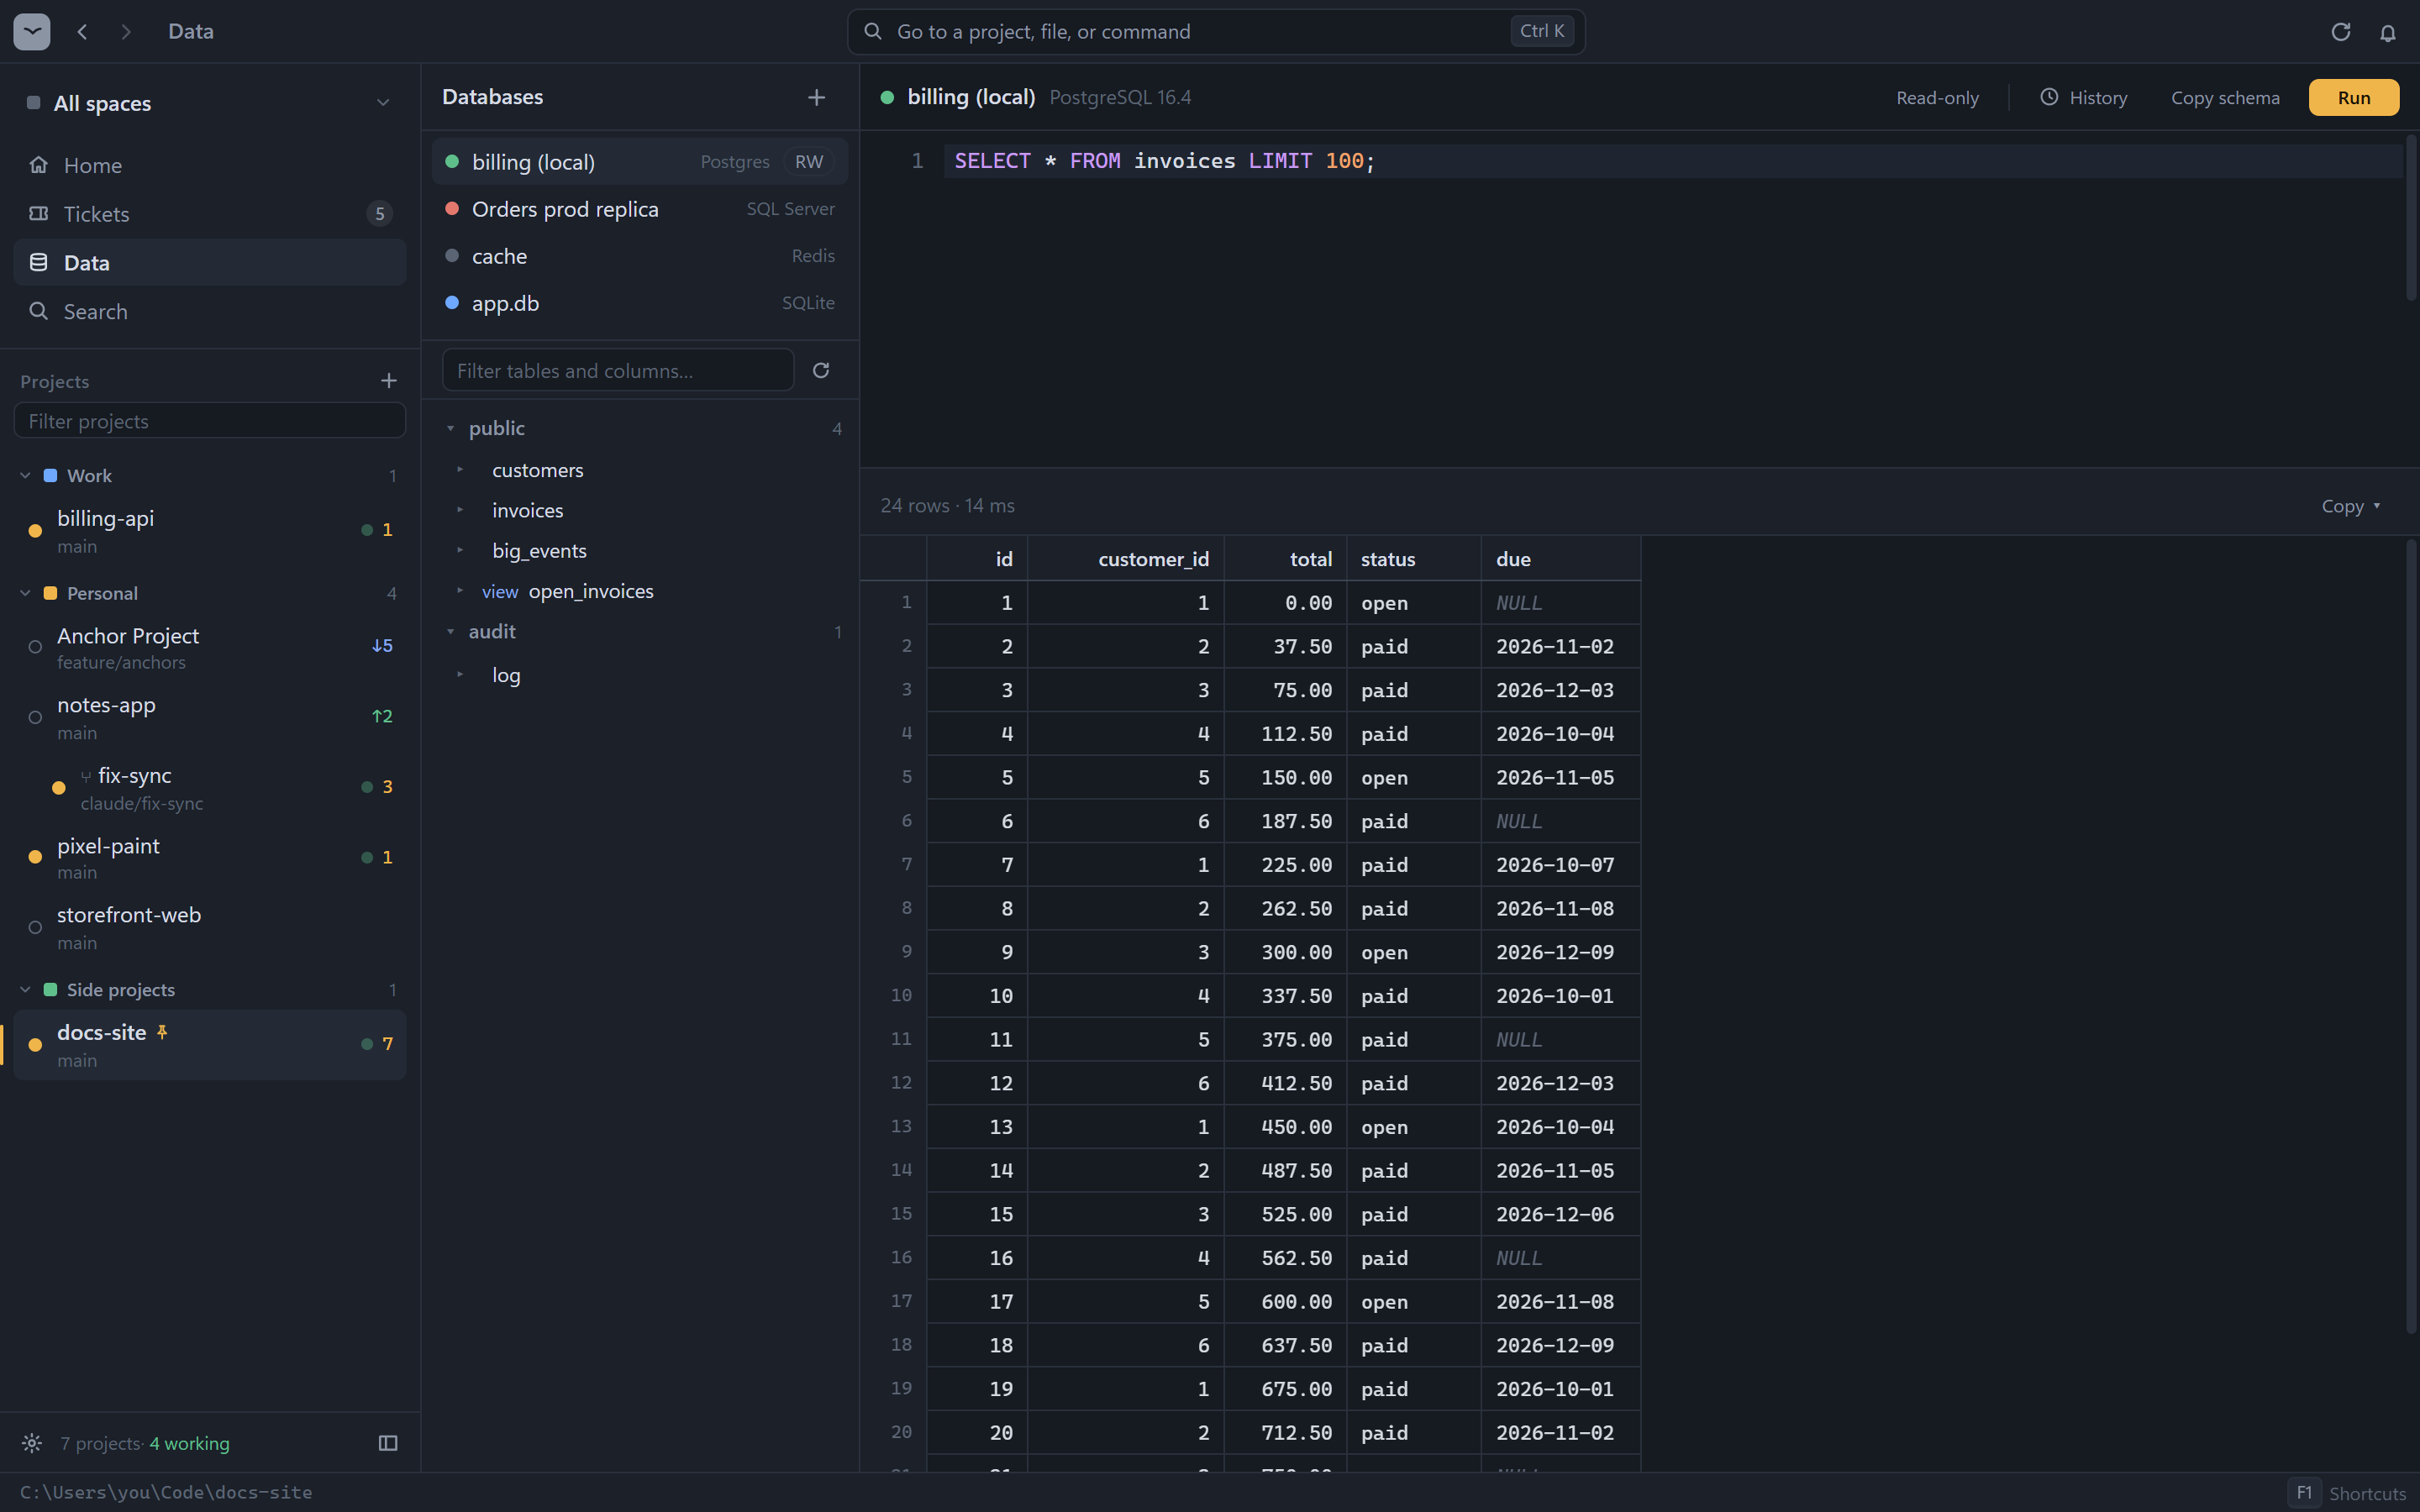The width and height of the screenshot is (2420, 1512).
Task: Toggle Read-only mode
Action: tap(1937, 97)
